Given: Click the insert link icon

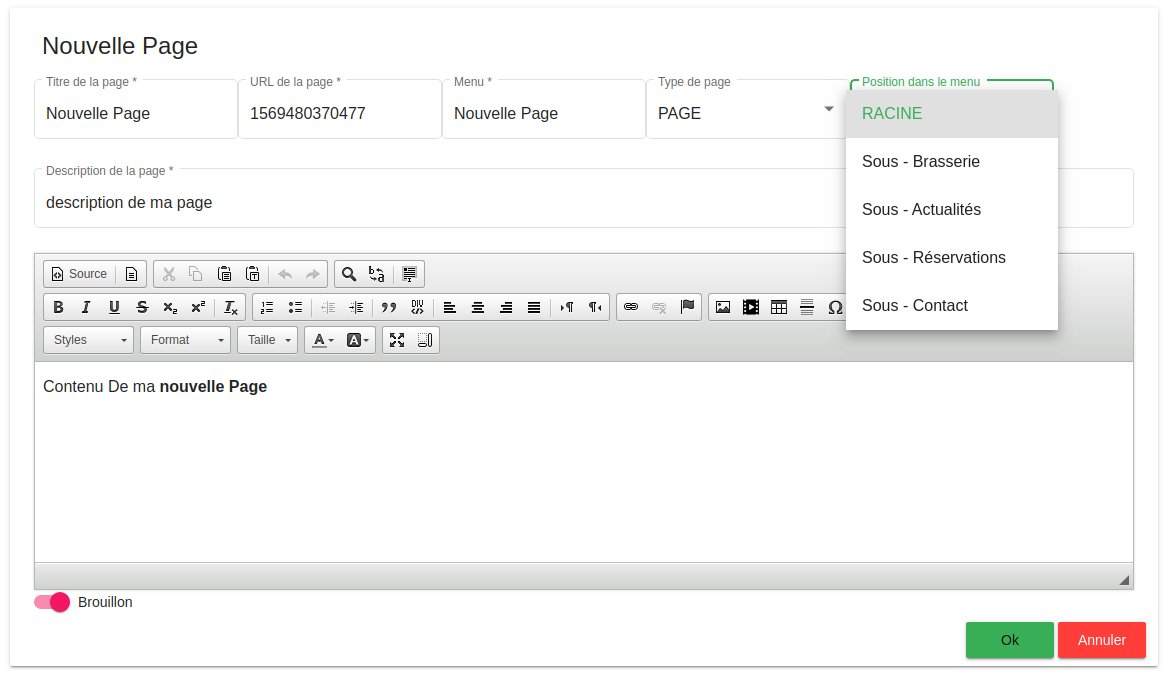Looking at the screenshot, I should pos(631,307).
